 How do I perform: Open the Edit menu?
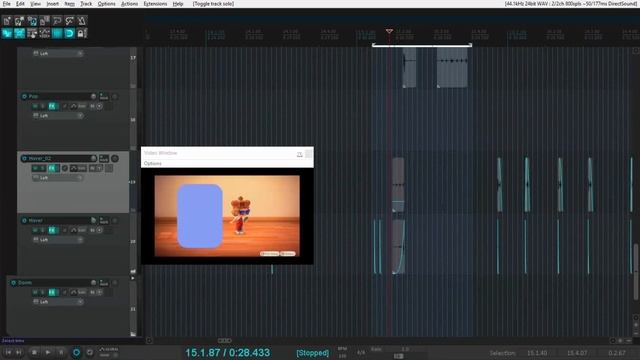point(20,4)
